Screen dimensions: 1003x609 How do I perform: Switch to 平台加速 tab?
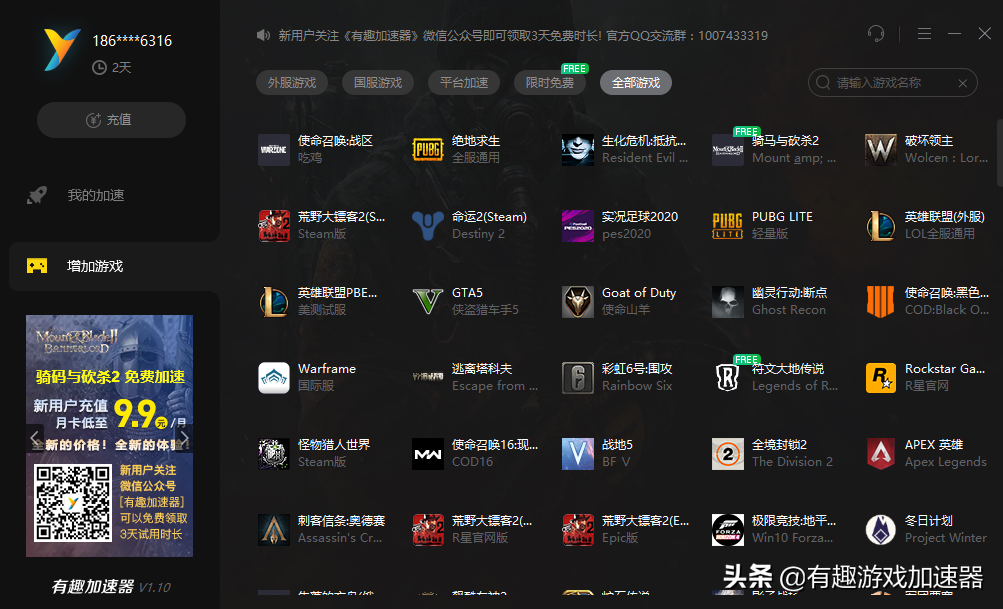pos(464,83)
